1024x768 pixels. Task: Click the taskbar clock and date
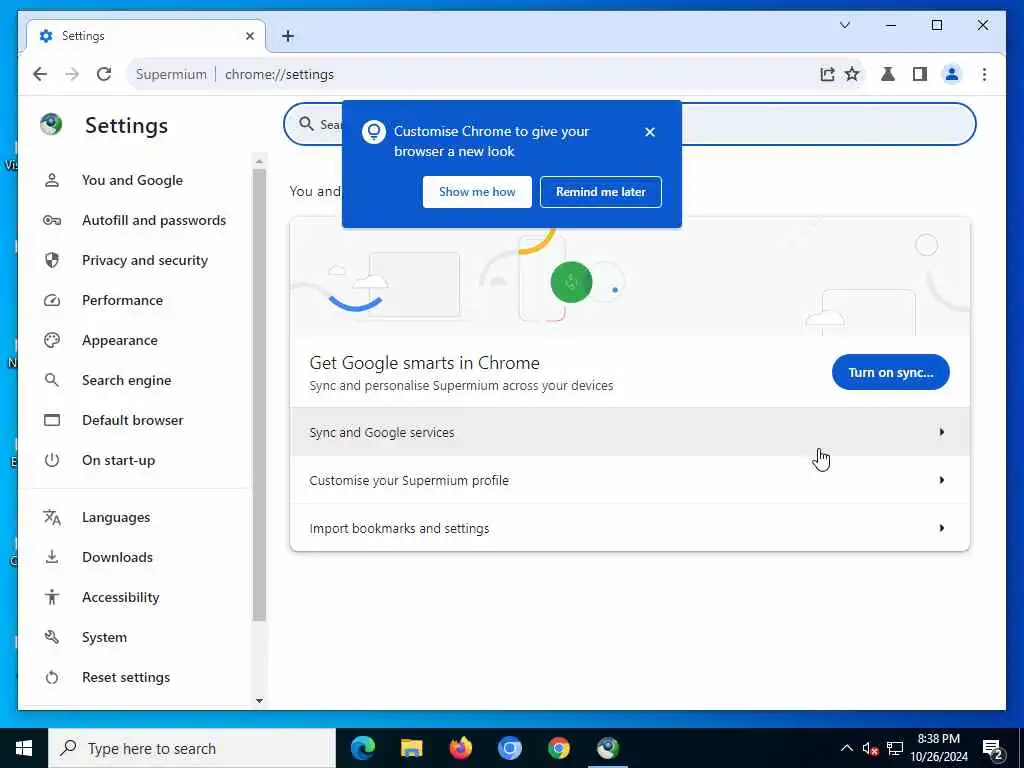pos(939,748)
